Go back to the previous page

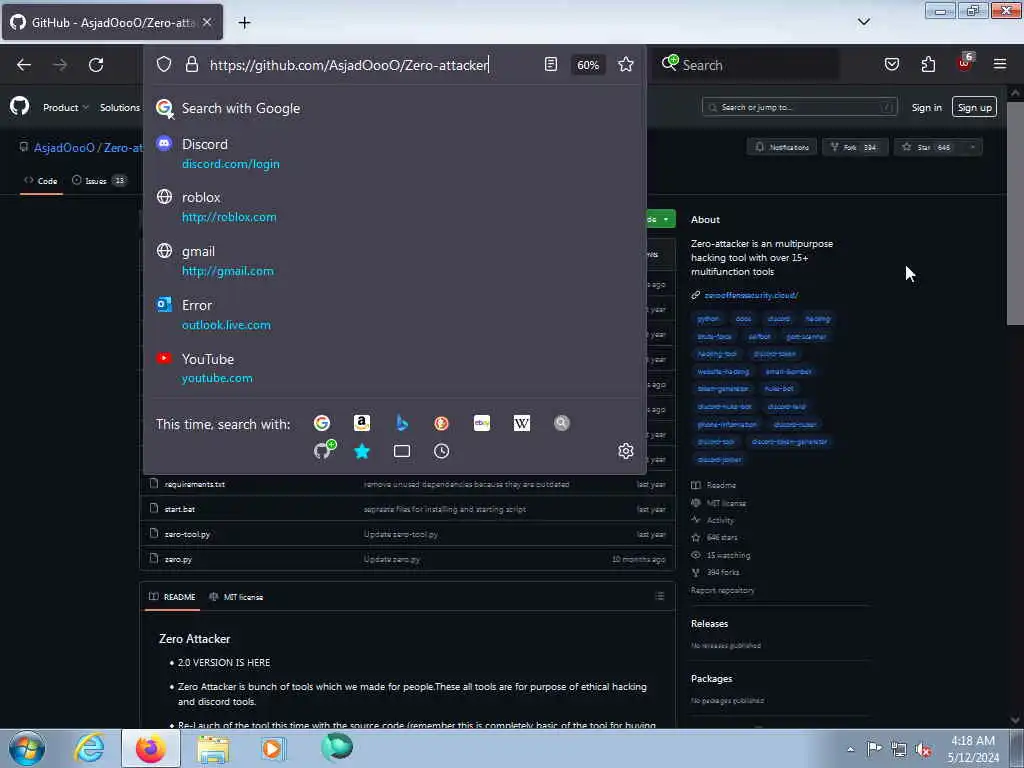tap(24, 65)
